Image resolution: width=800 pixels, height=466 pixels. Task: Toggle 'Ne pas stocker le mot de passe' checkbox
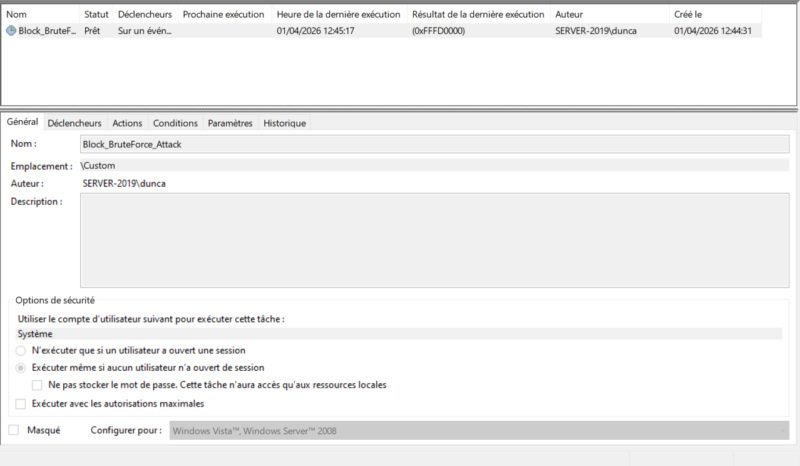pyautogui.click(x=37, y=385)
